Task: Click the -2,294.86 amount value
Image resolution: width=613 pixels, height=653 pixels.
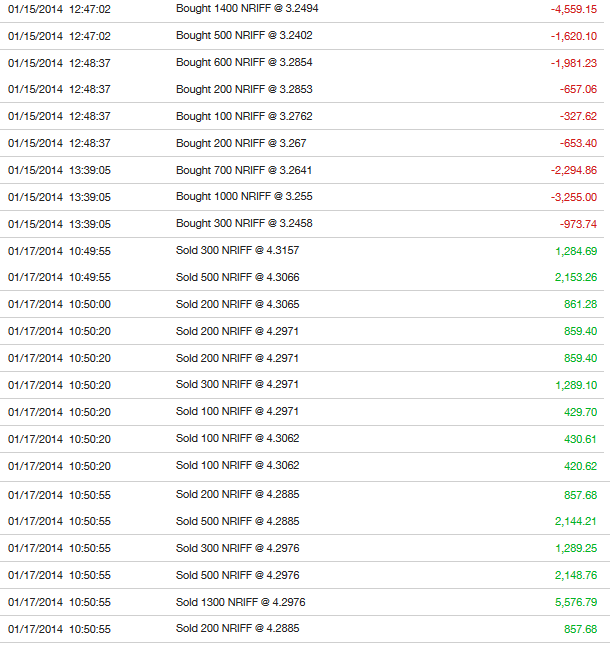Action: pyautogui.click(x=574, y=170)
